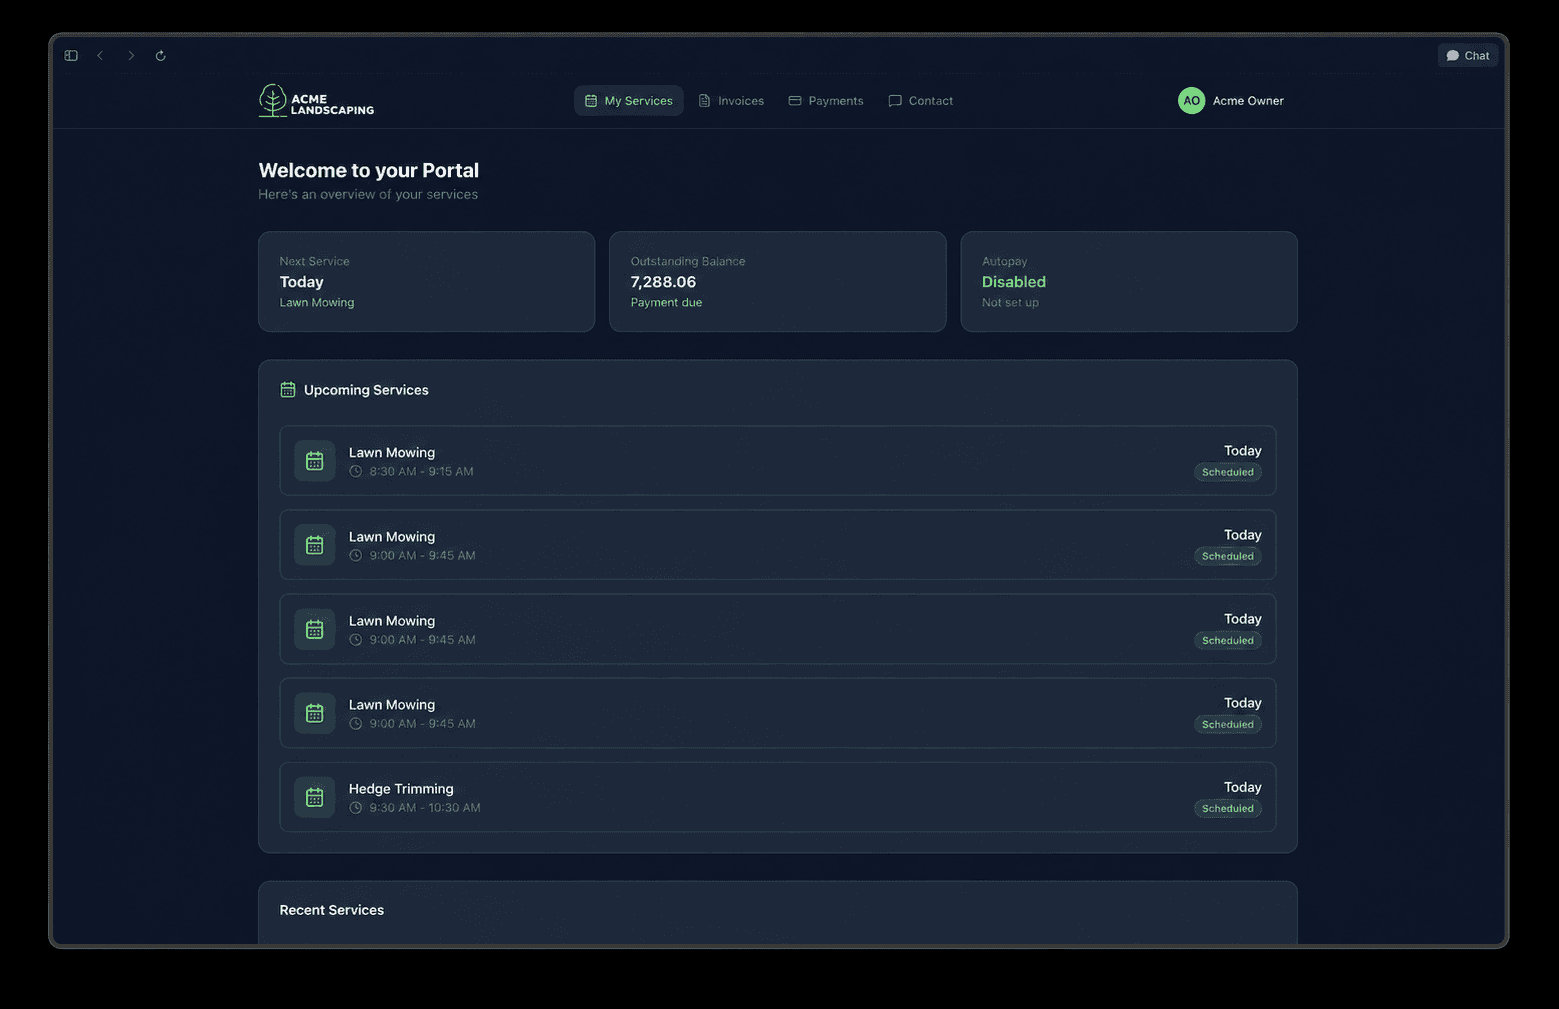The image size is (1559, 1009).
Task: Open the Invoices tab
Action: 731,101
